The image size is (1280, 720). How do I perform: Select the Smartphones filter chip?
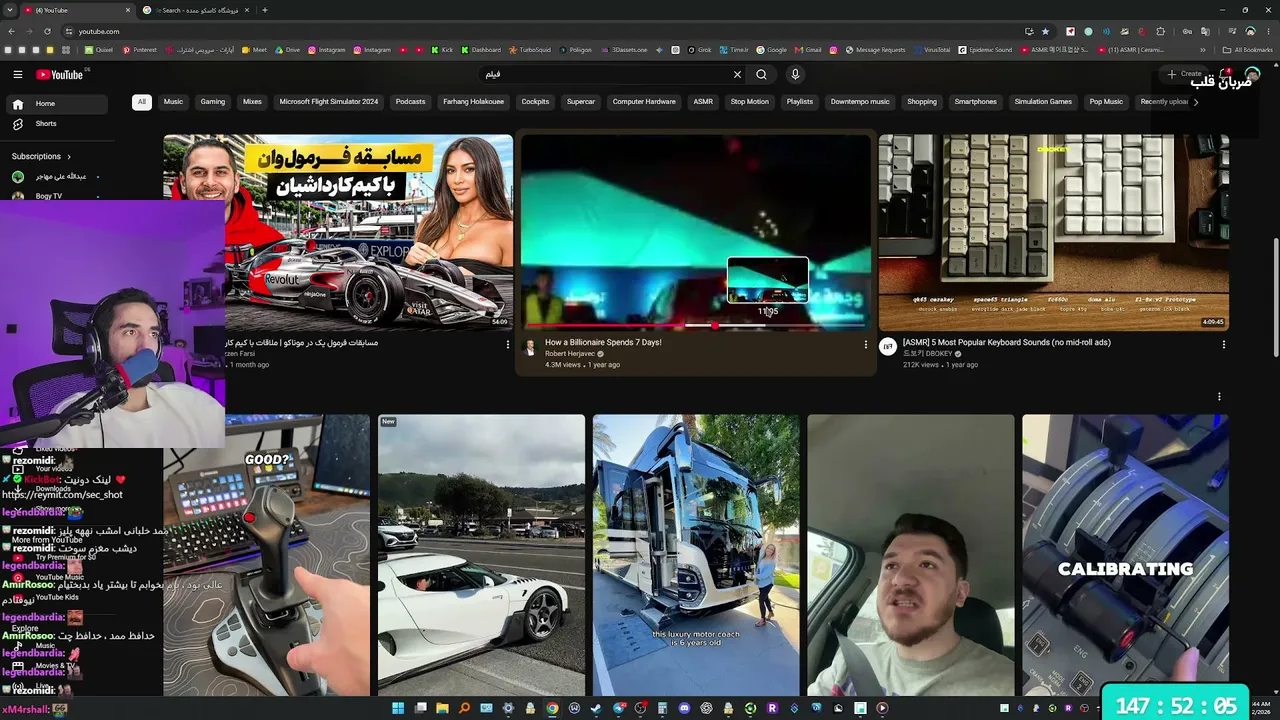pyautogui.click(x=976, y=102)
